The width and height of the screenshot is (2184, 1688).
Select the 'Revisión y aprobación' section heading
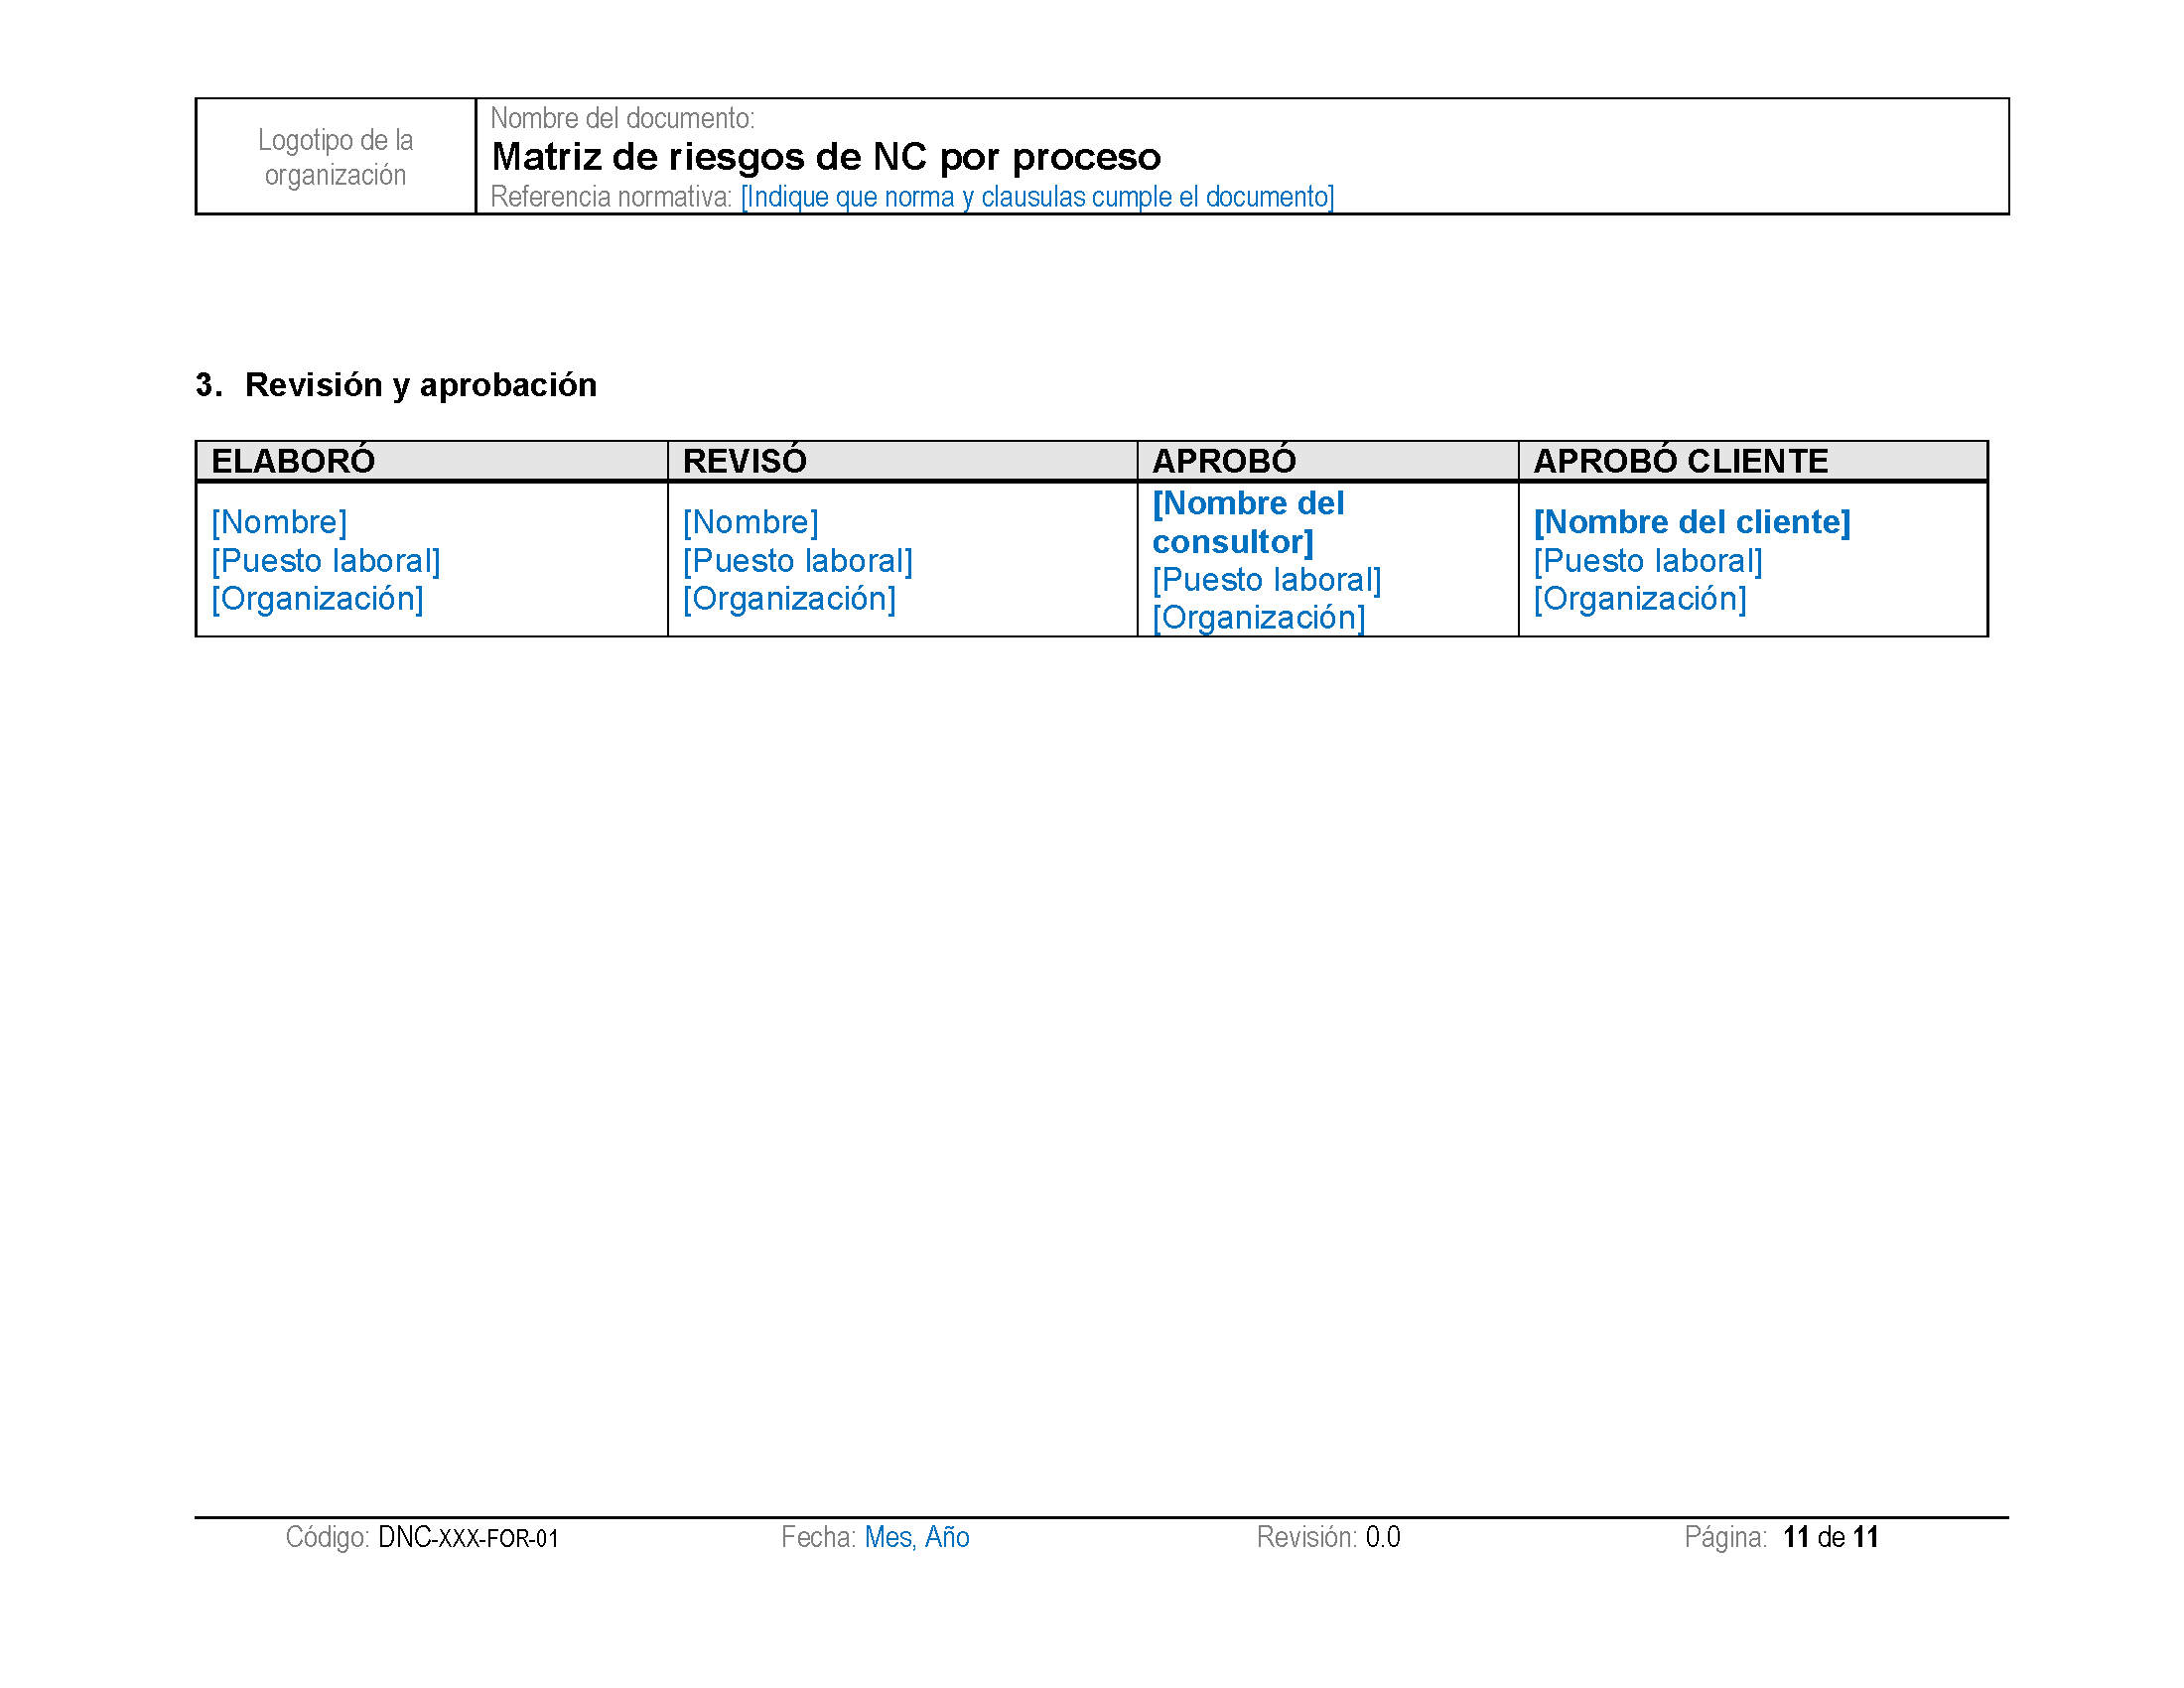[420, 385]
